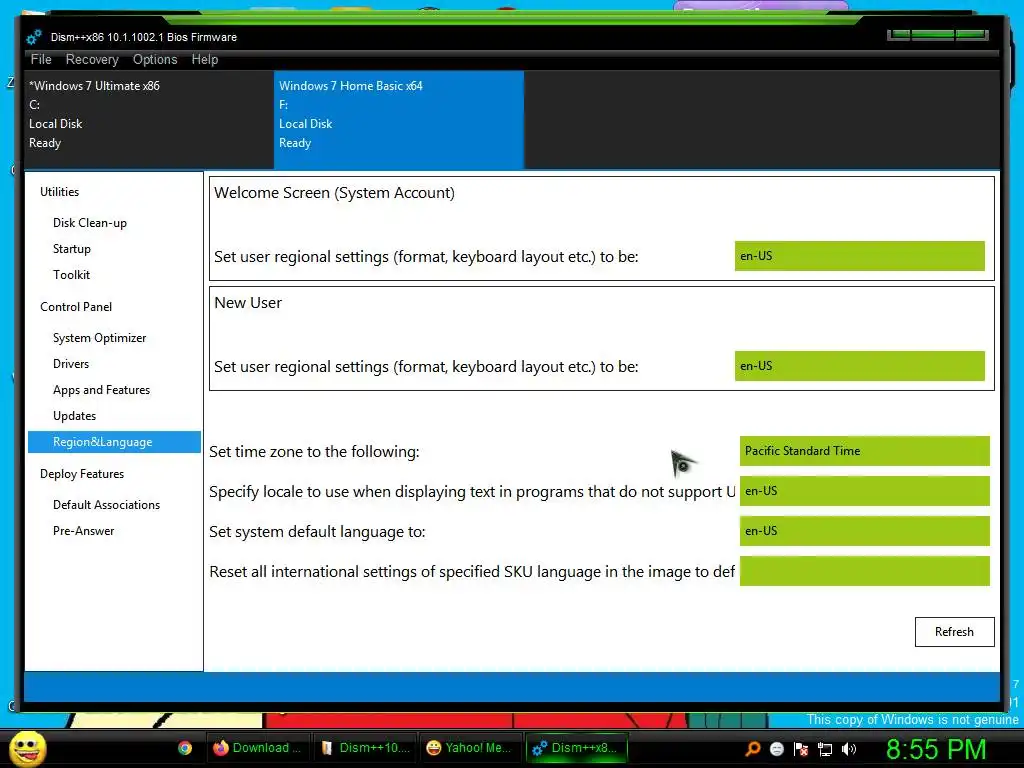Open the File menu
The image size is (1024, 768).
(40, 59)
